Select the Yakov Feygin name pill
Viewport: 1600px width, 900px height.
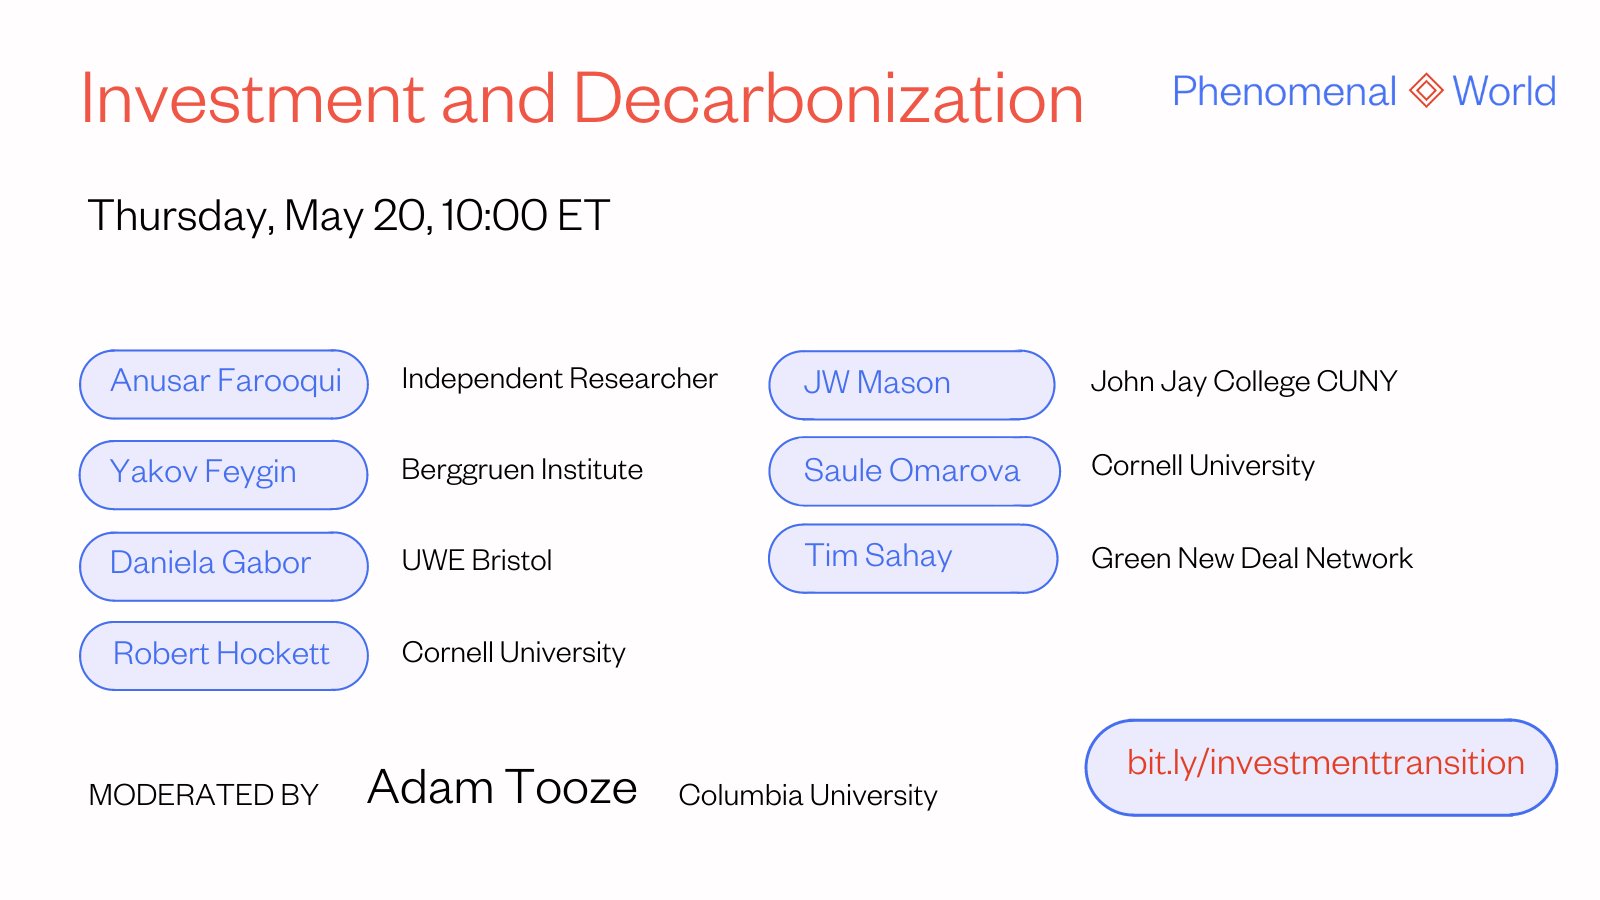point(224,475)
